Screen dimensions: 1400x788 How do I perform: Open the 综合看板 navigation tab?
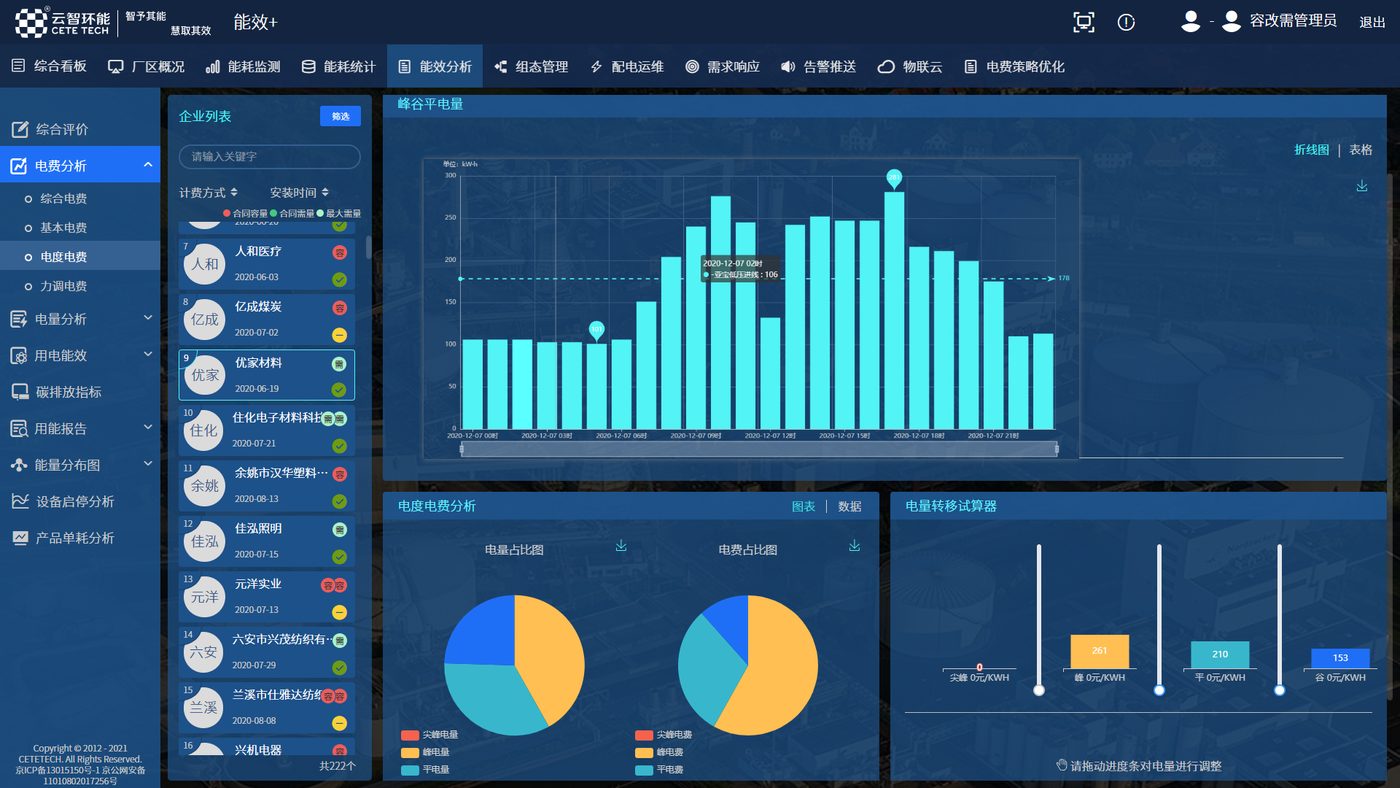pos(49,67)
